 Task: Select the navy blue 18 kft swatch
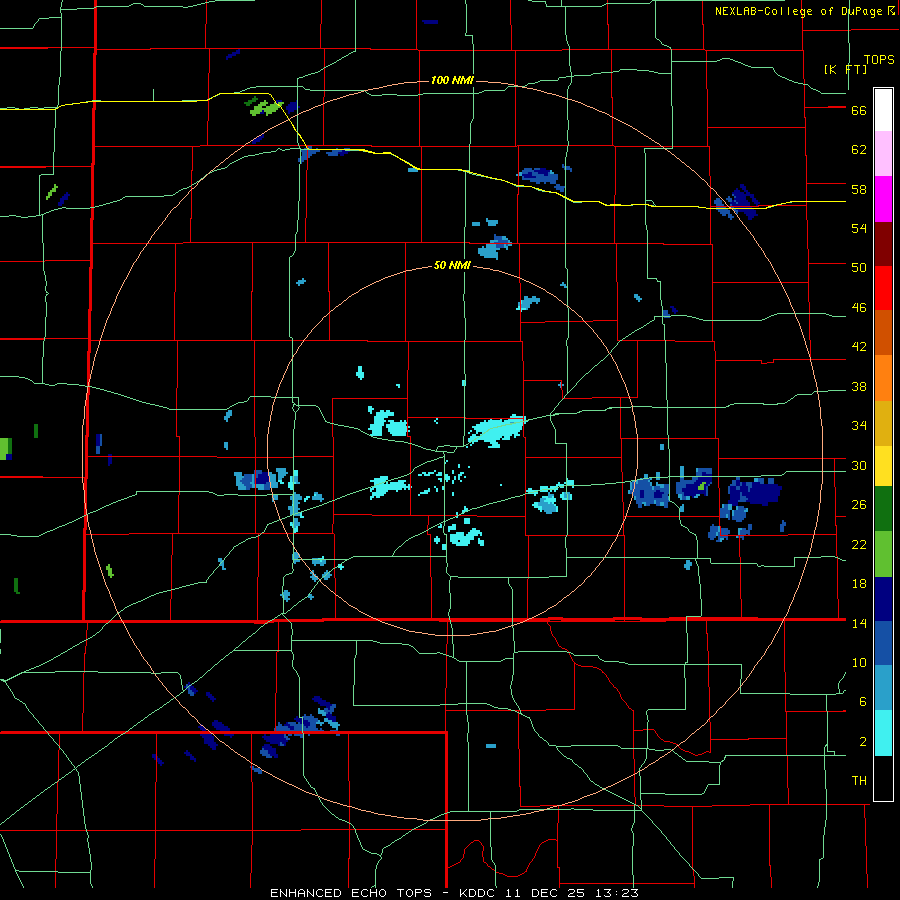pos(883,599)
